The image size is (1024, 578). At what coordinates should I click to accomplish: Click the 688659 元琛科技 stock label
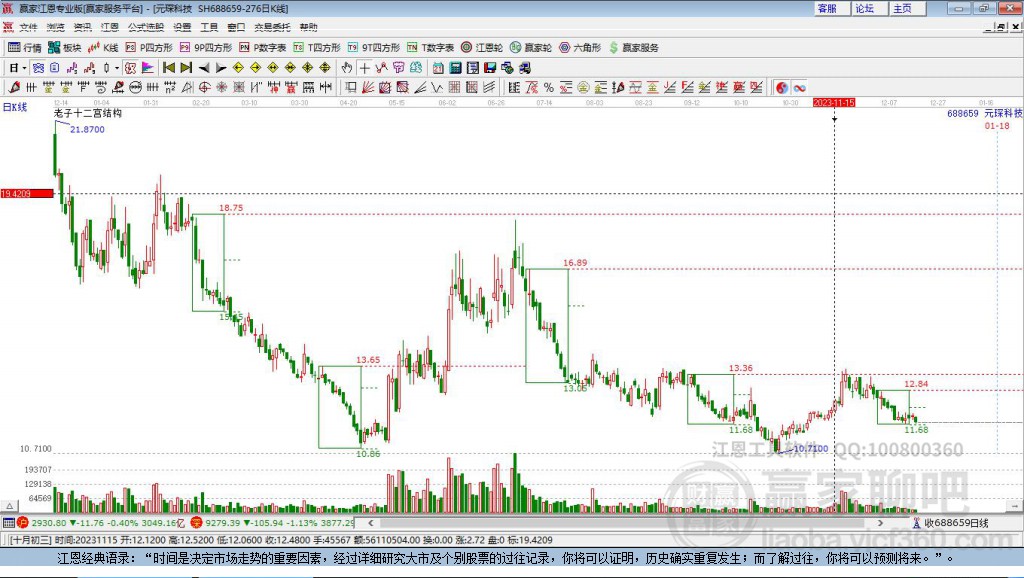click(x=985, y=113)
